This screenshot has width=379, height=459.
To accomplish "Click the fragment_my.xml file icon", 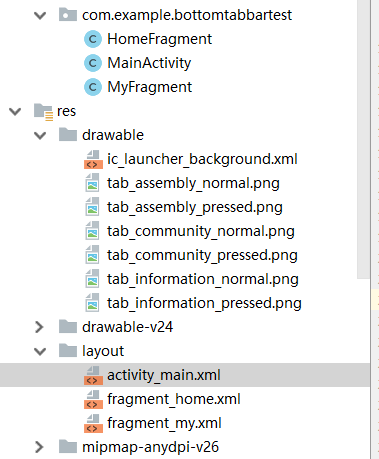I will (x=93, y=424).
